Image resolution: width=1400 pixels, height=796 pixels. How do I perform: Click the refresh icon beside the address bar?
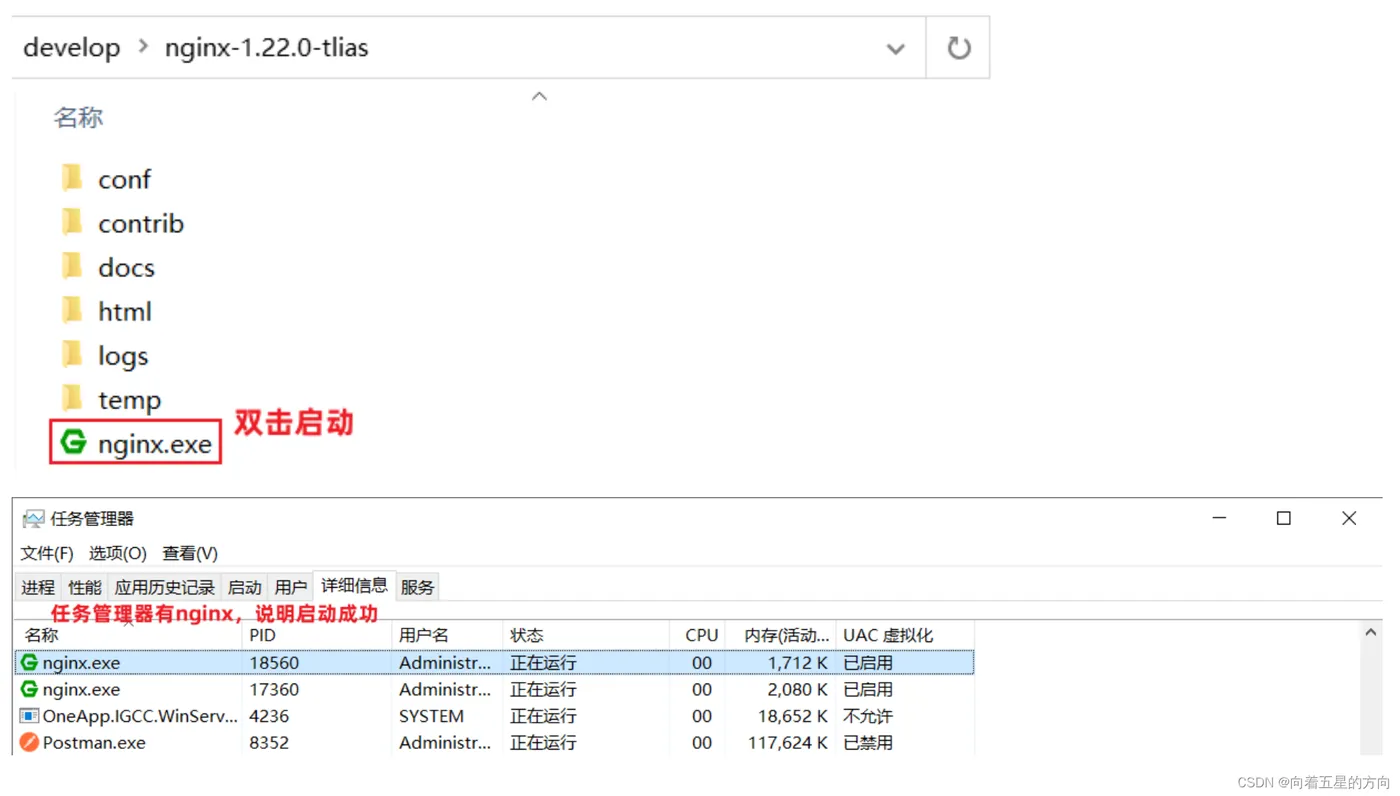point(958,47)
